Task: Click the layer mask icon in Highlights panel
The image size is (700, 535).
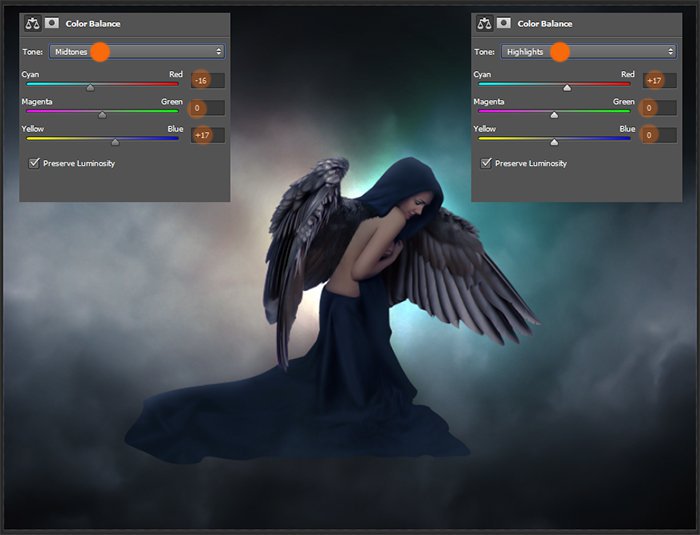Action: point(503,23)
